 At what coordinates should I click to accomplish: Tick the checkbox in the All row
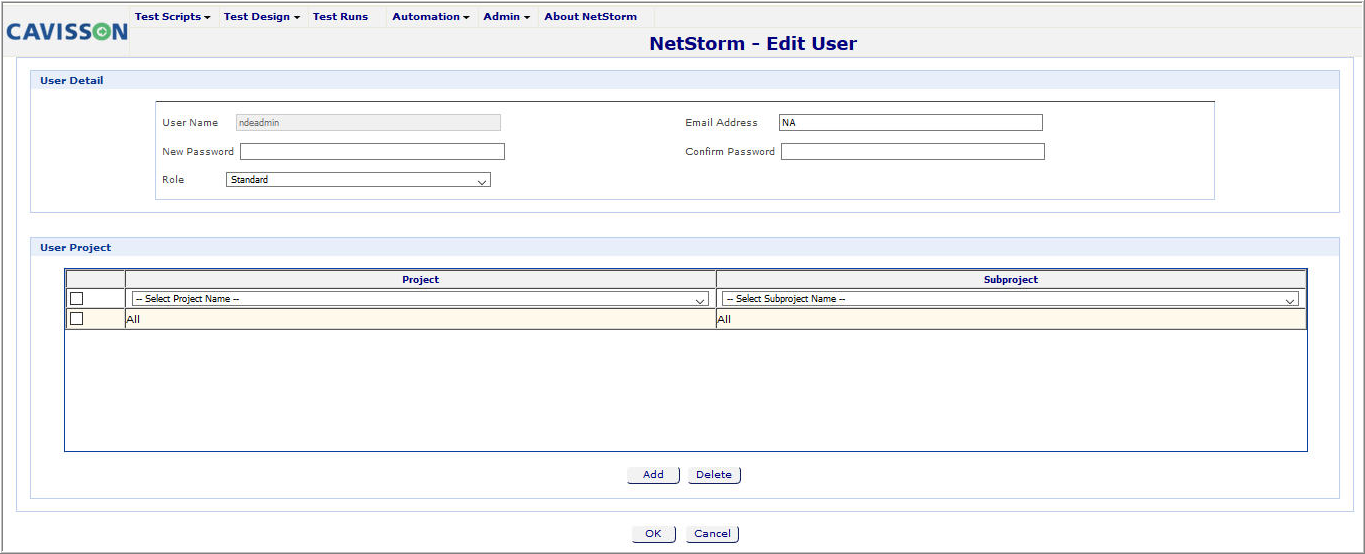[77, 319]
